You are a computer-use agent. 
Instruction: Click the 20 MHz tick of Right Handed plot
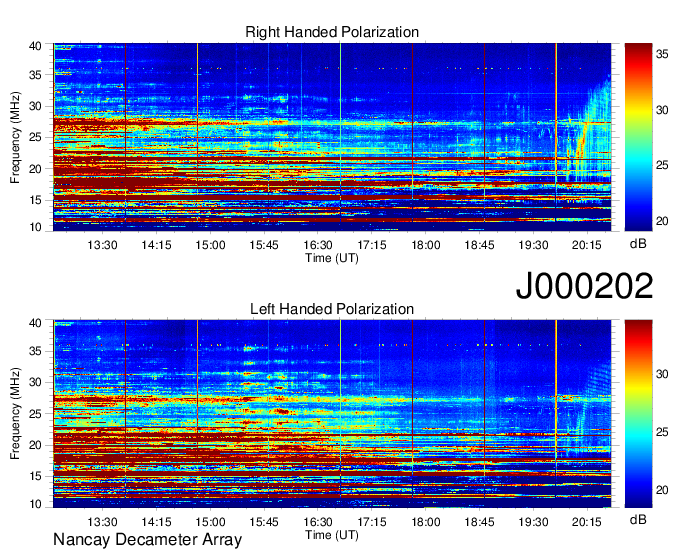35,169
